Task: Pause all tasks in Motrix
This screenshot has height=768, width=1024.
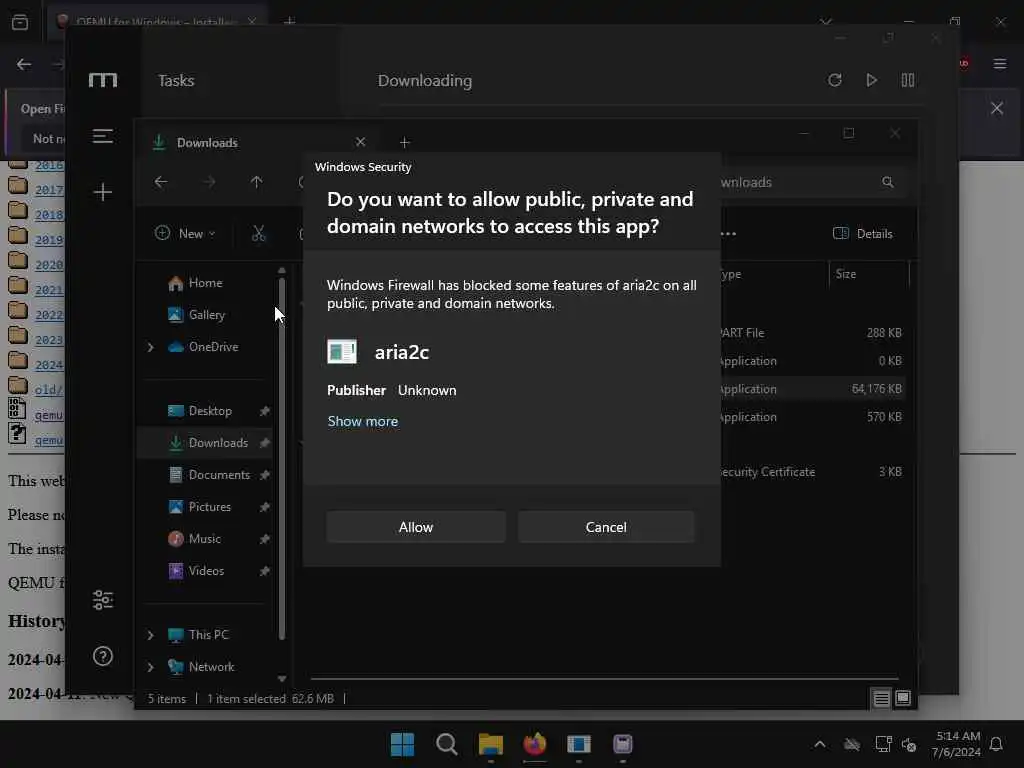Action: click(x=908, y=80)
